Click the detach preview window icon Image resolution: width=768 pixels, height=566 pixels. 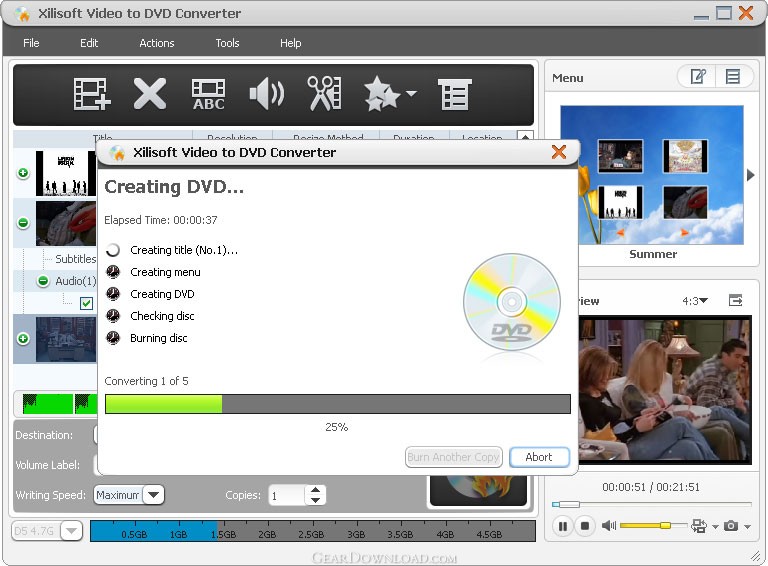pyautogui.click(x=735, y=300)
